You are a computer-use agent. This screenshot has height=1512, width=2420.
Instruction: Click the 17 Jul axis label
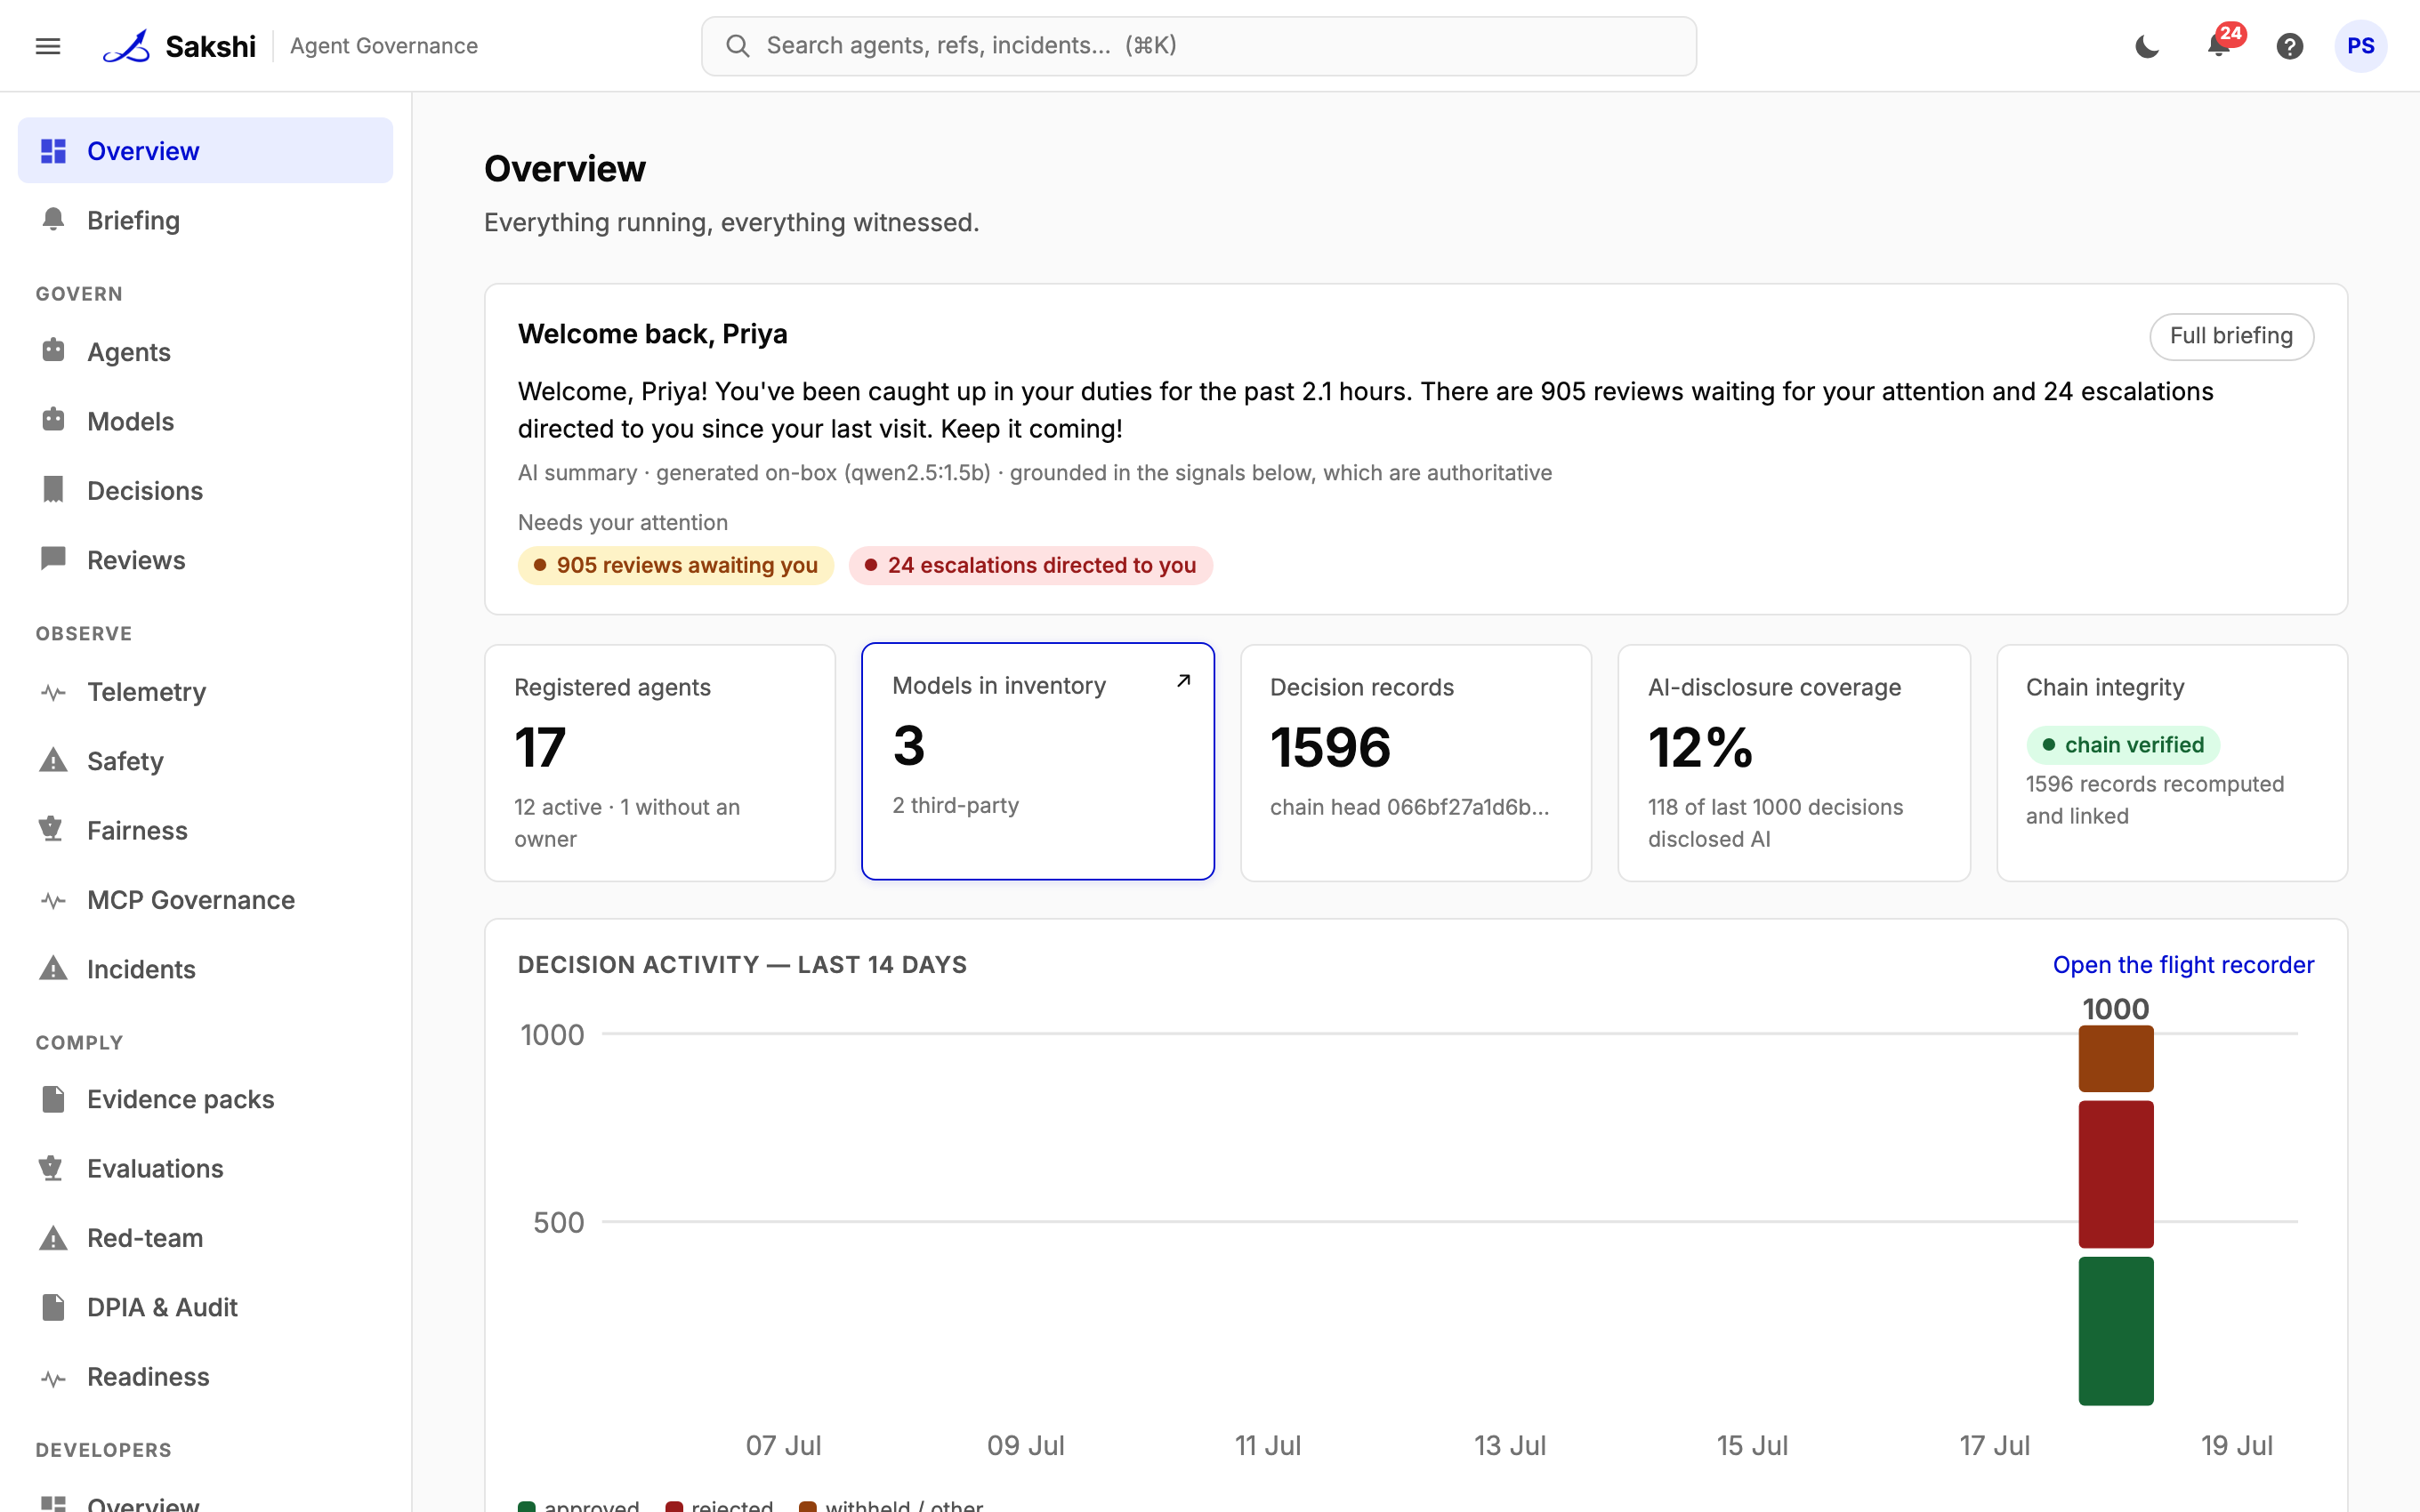(1994, 1445)
